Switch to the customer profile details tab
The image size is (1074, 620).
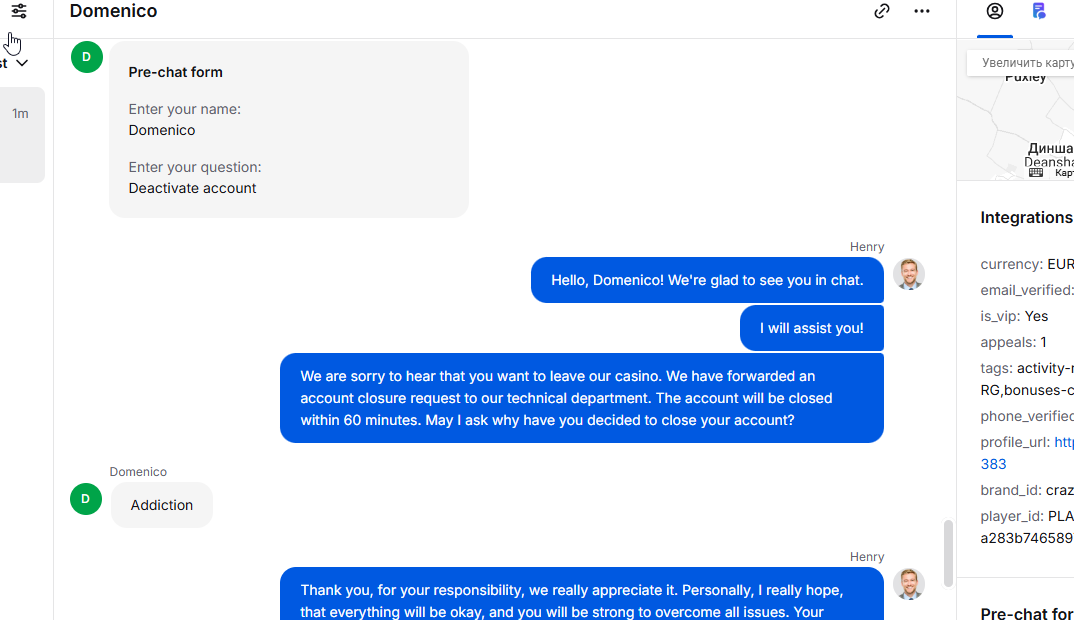[994, 12]
